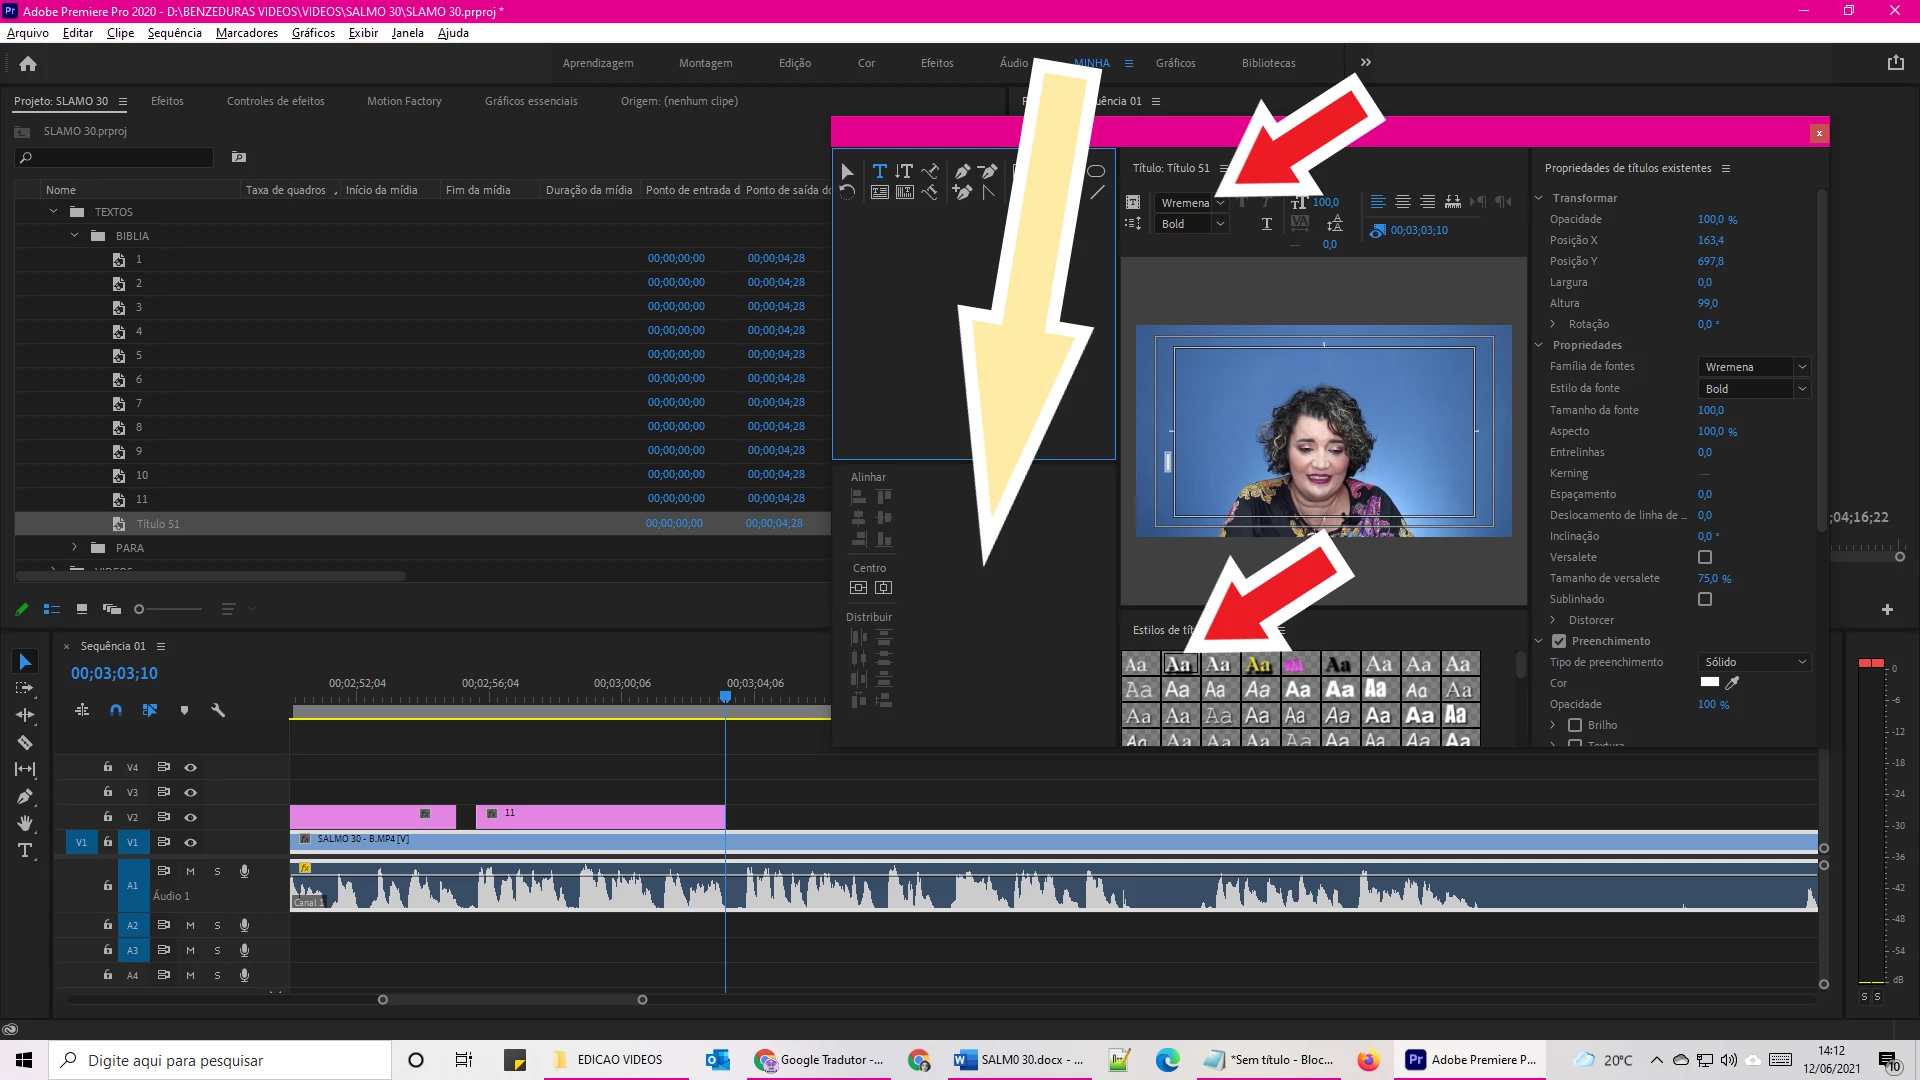The width and height of the screenshot is (1920, 1080).
Task: Select the Razor tool in the timeline toolbar
Action: click(25, 743)
